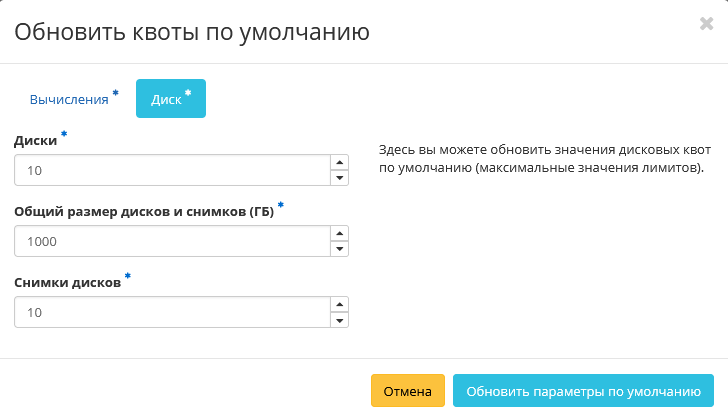
Task: Increase the Диски value with up arrow
Action: point(340,163)
